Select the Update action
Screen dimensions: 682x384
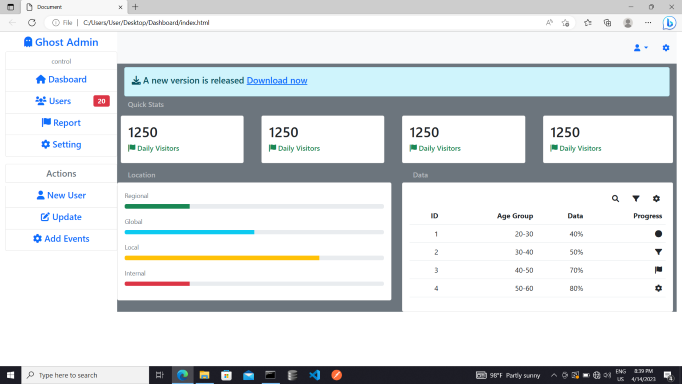[61, 217]
